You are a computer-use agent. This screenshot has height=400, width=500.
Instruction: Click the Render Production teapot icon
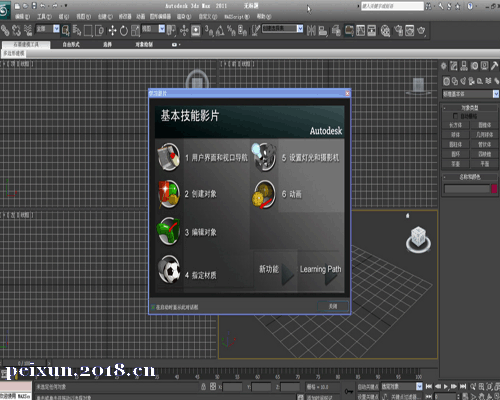421,31
